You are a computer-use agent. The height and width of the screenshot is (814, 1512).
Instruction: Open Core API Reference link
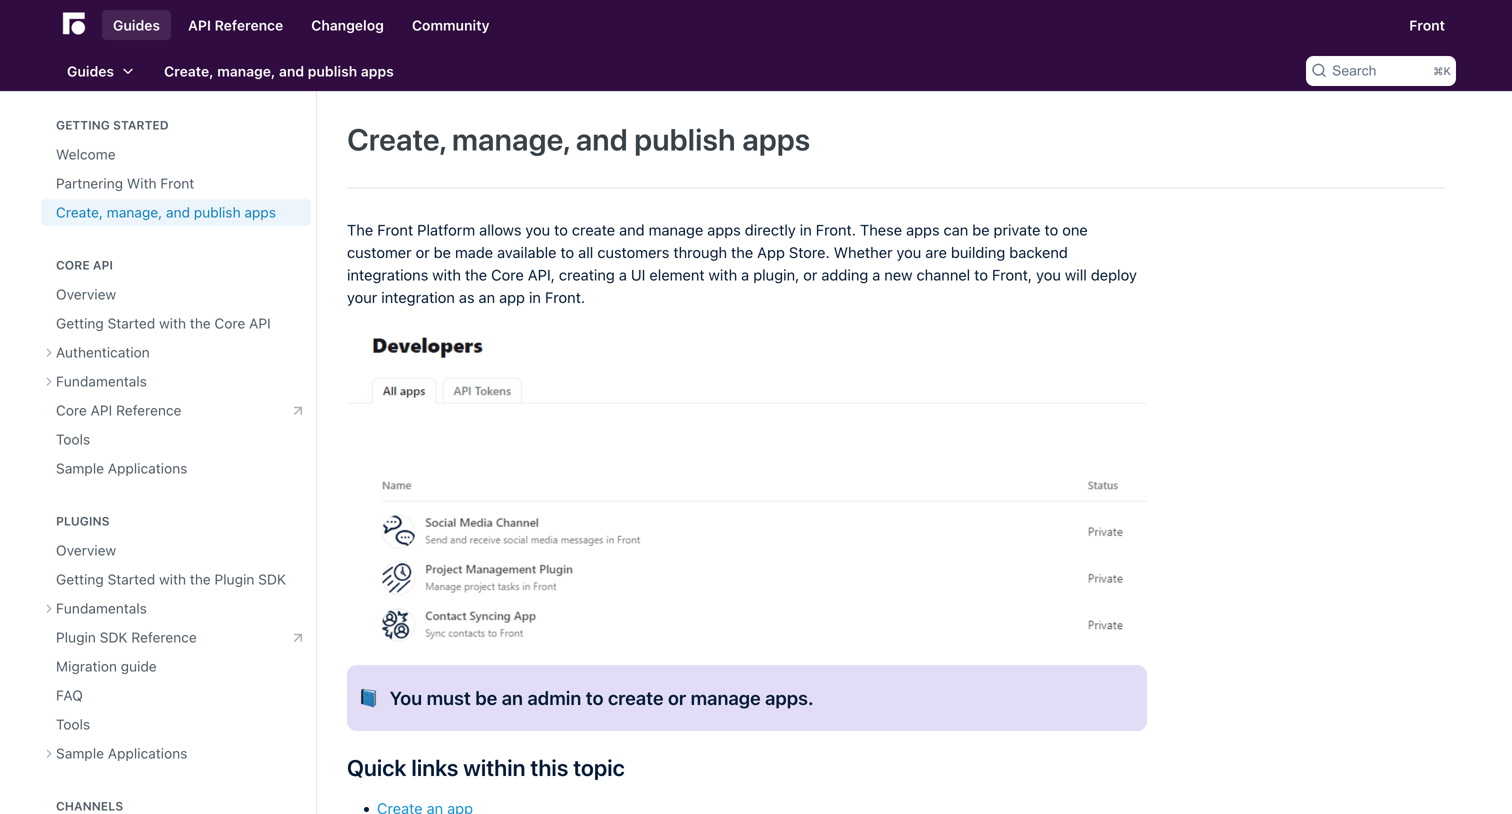[x=118, y=411]
